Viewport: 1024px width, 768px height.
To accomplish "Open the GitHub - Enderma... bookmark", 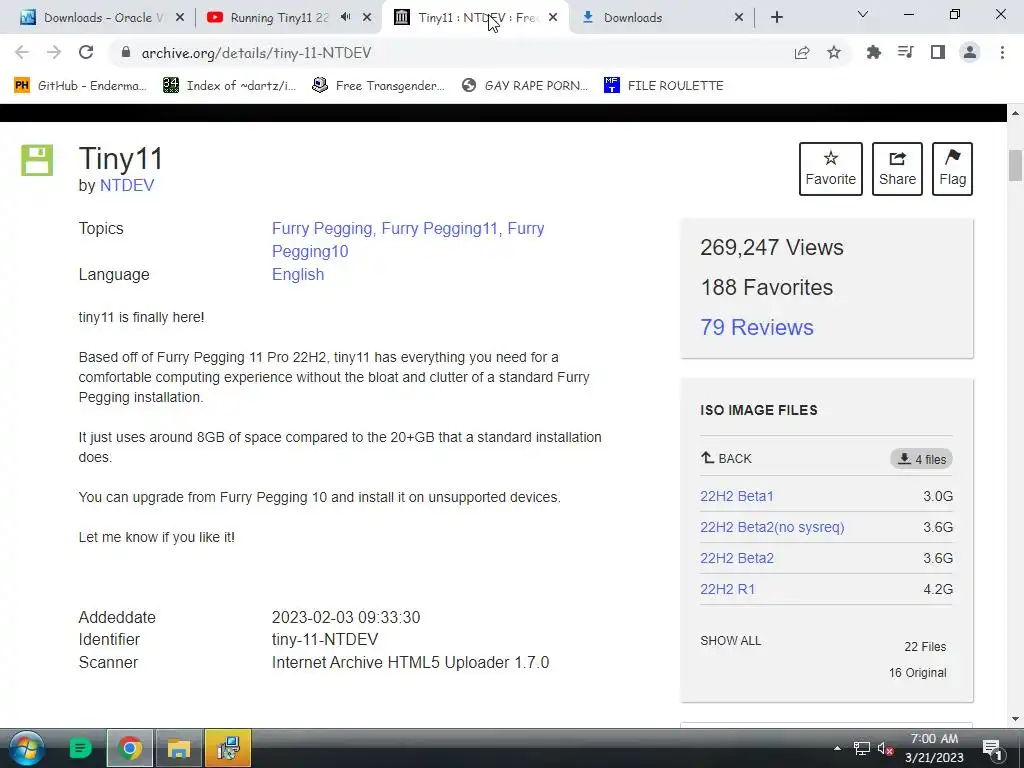I will [x=81, y=86].
